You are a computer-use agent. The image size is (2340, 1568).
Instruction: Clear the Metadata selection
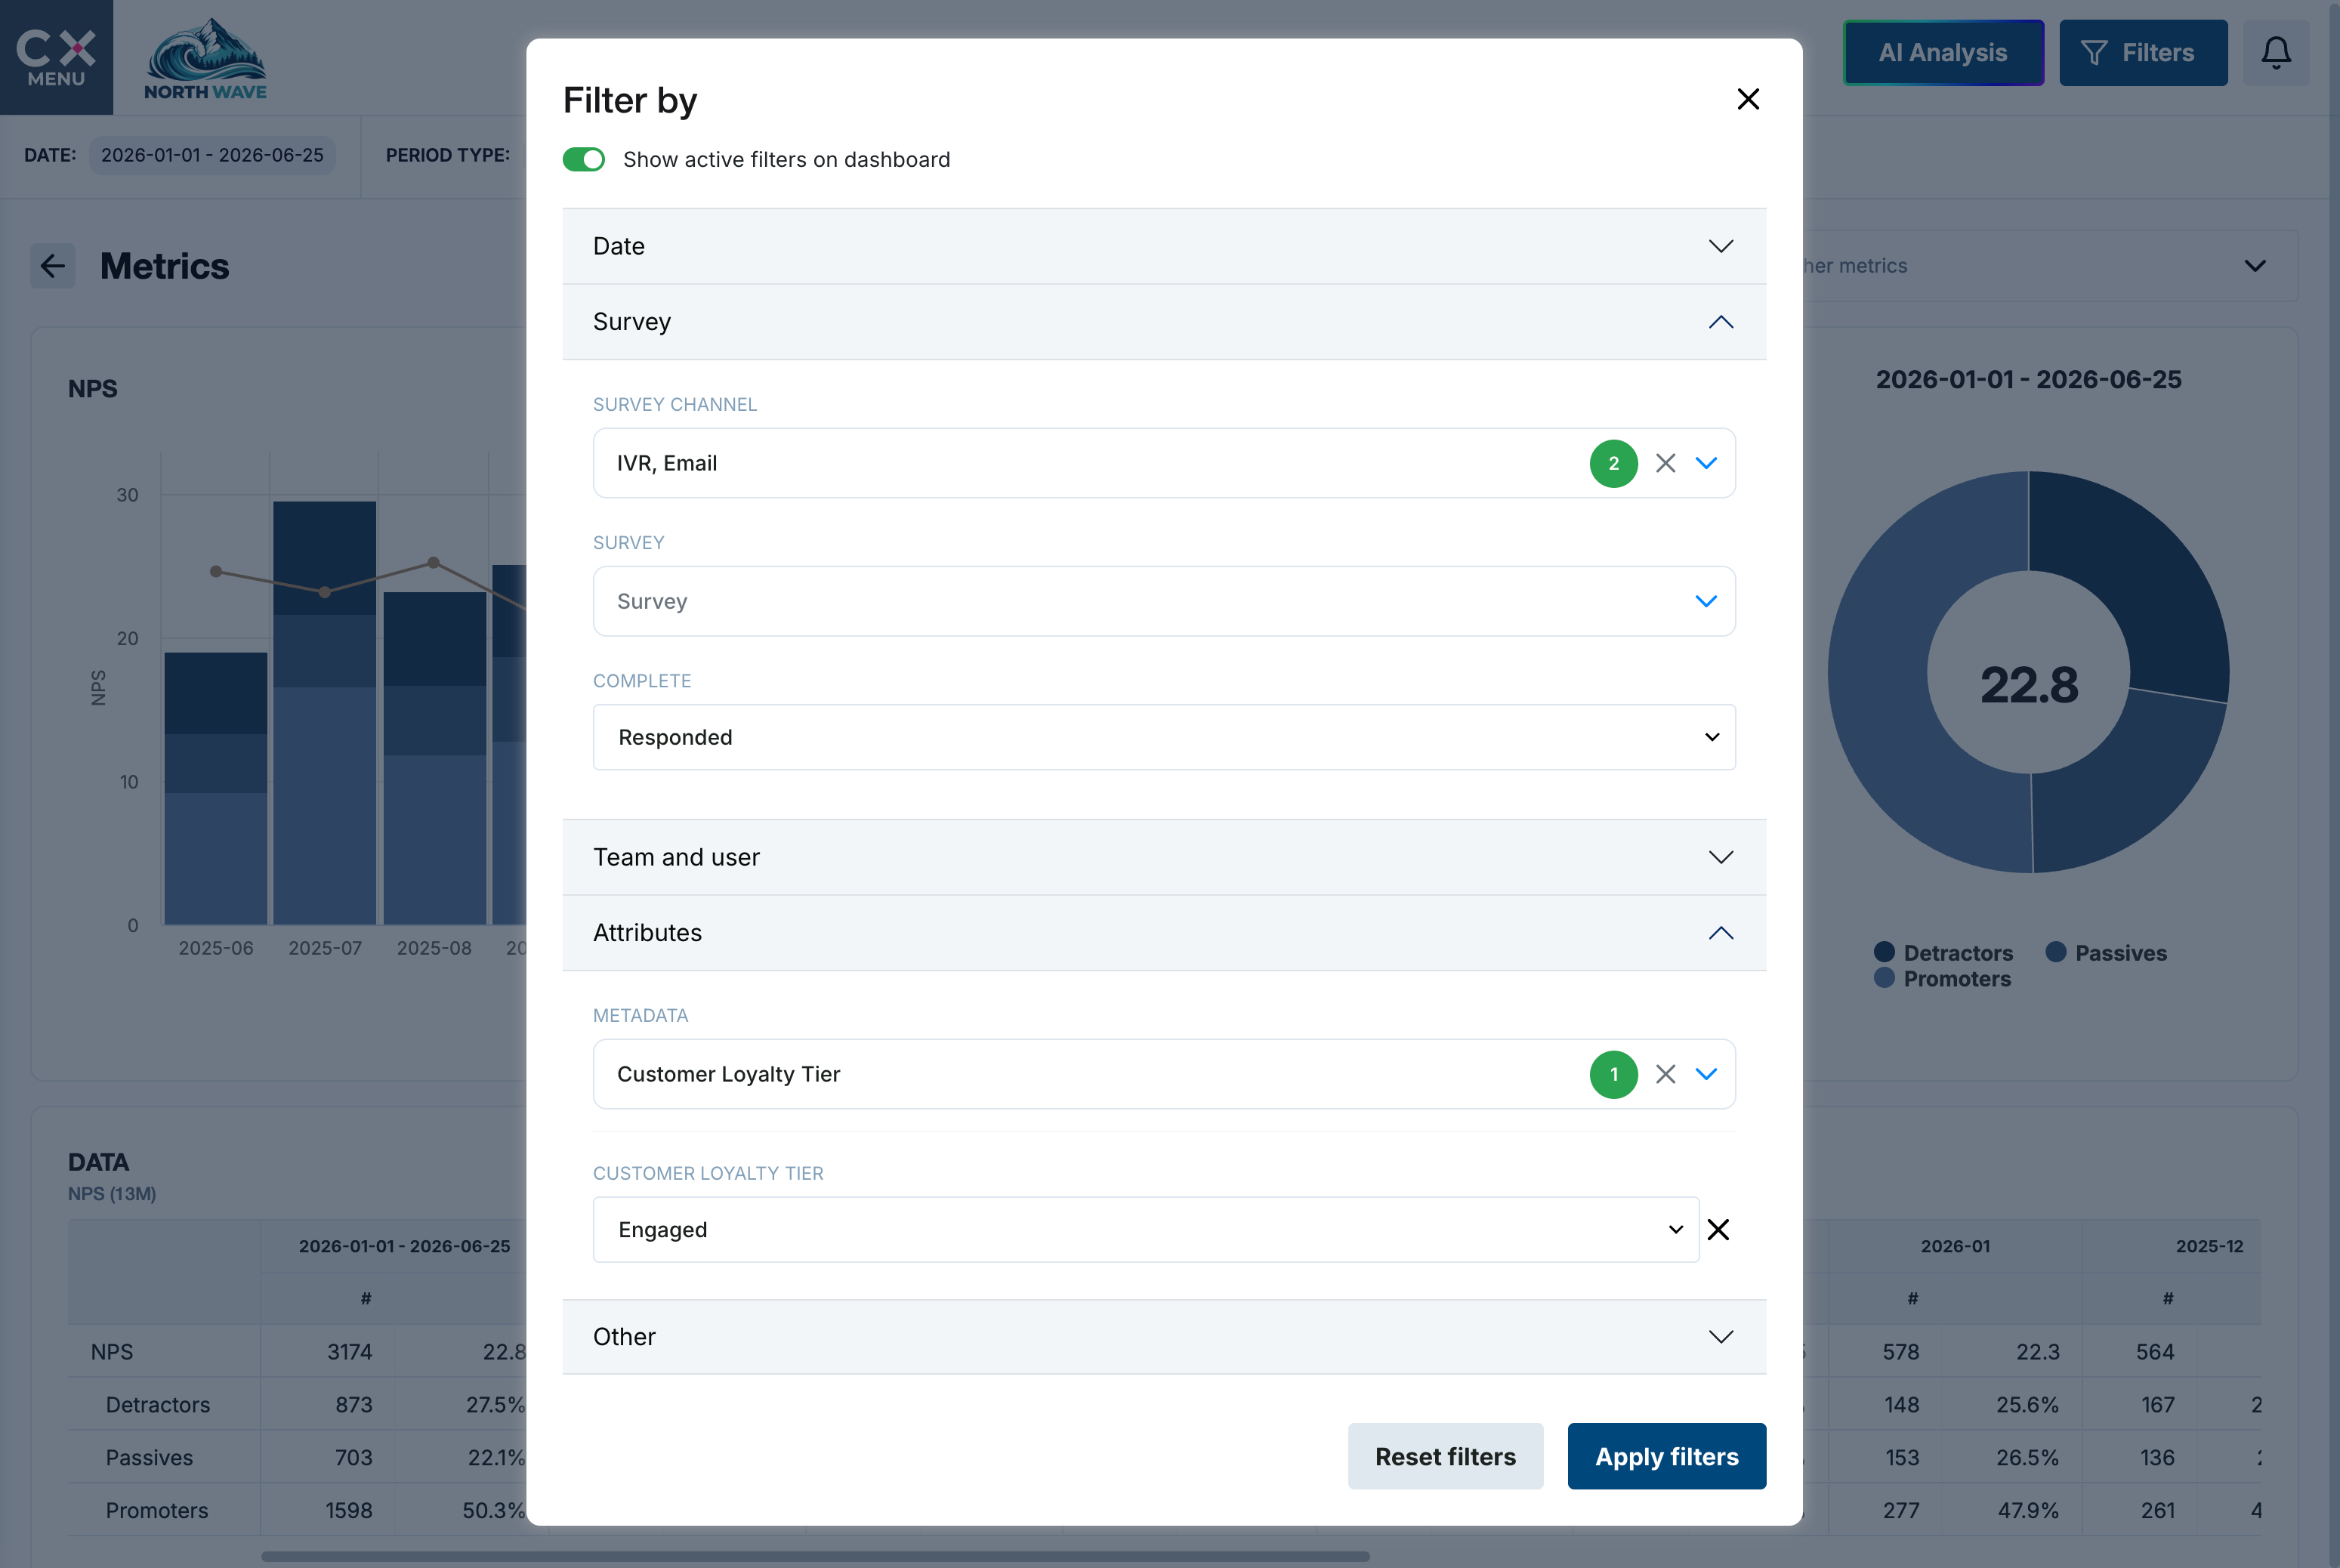[x=1665, y=1074]
